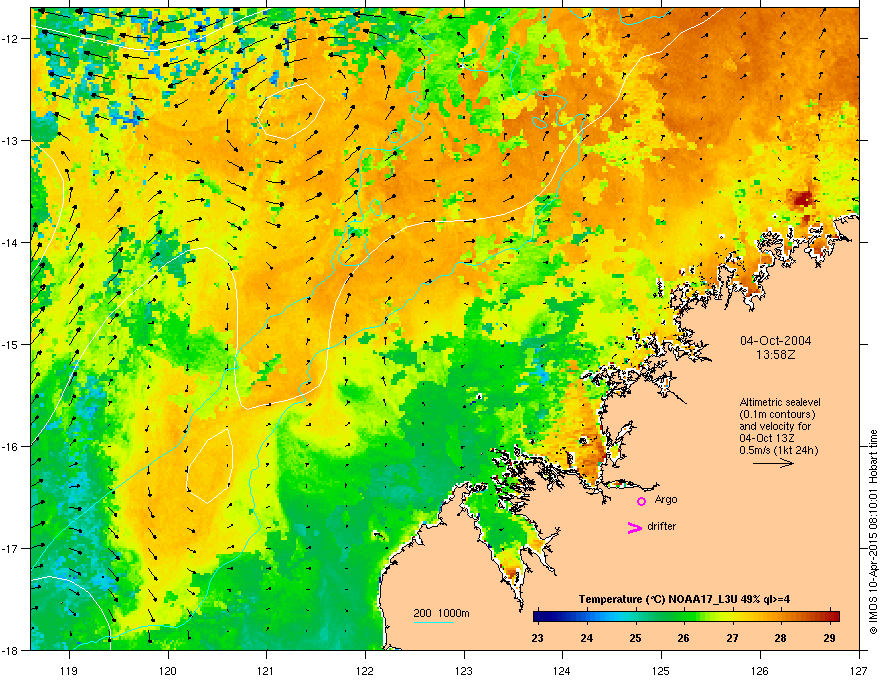Click the 04-Oct 13Z velocity legend line

[766, 438]
